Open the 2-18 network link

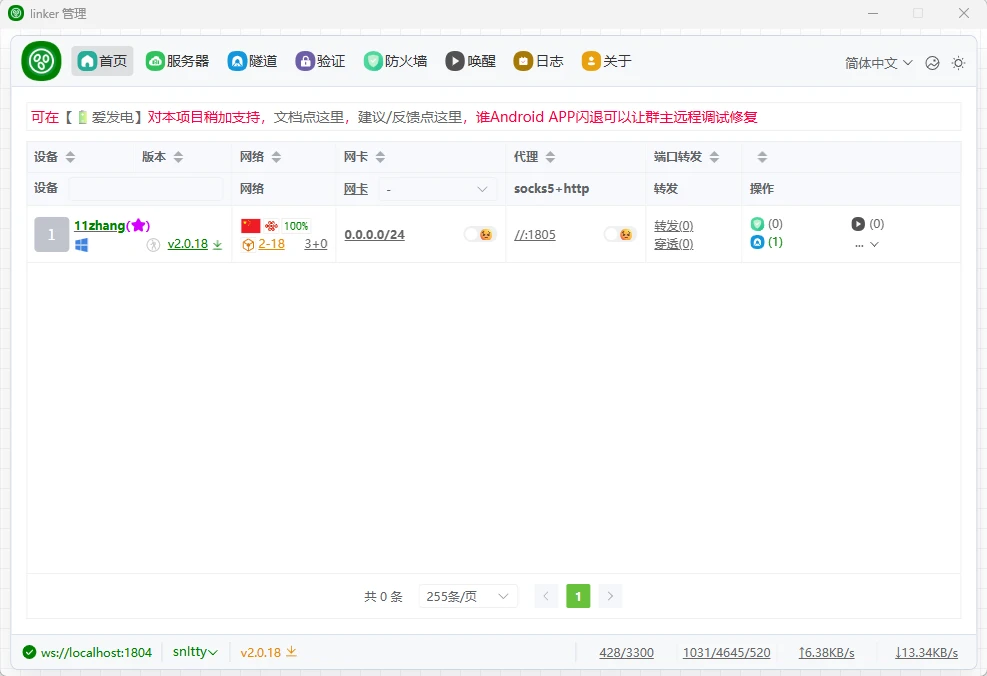pos(271,244)
